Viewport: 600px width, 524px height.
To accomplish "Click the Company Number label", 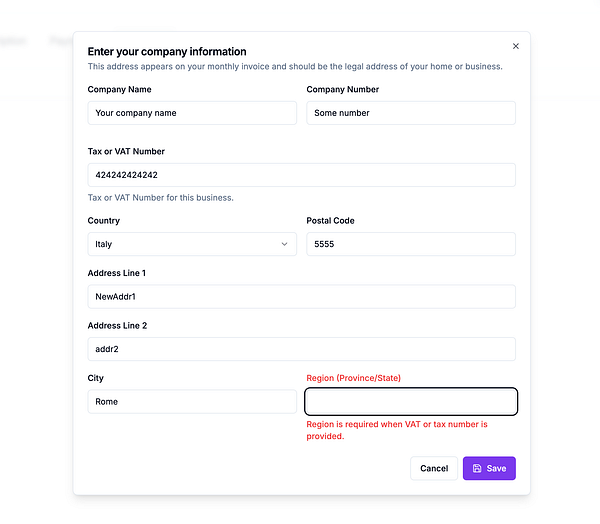I will (x=343, y=90).
